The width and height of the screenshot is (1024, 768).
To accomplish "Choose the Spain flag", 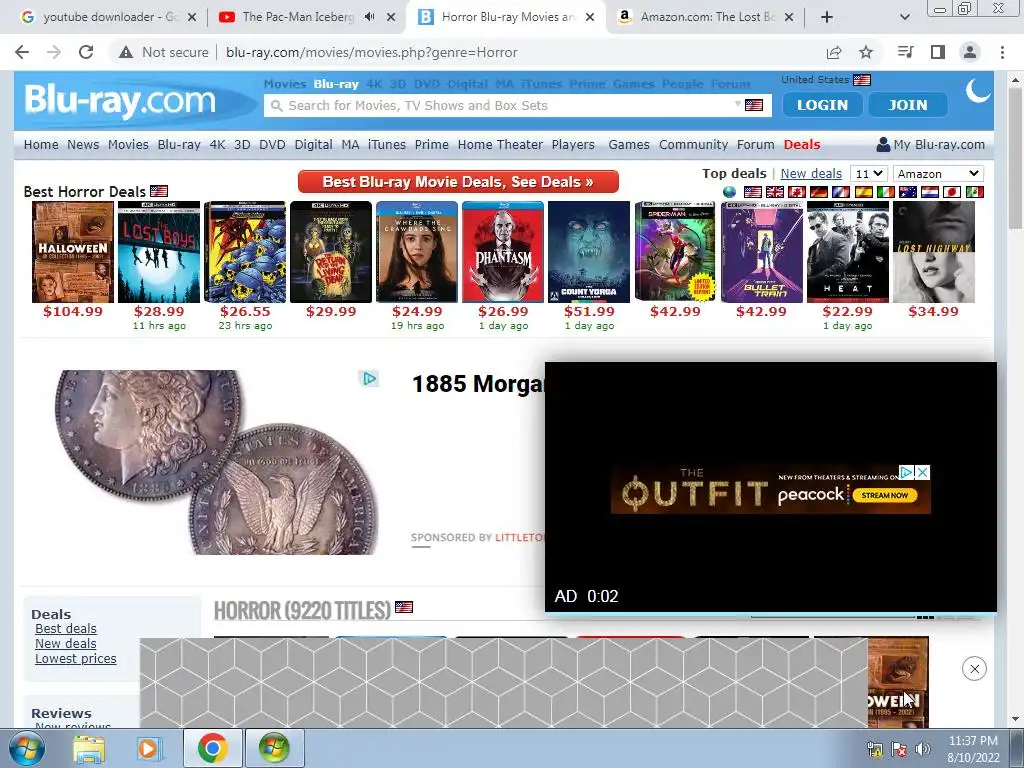I will pyautogui.click(x=863, y=192).
